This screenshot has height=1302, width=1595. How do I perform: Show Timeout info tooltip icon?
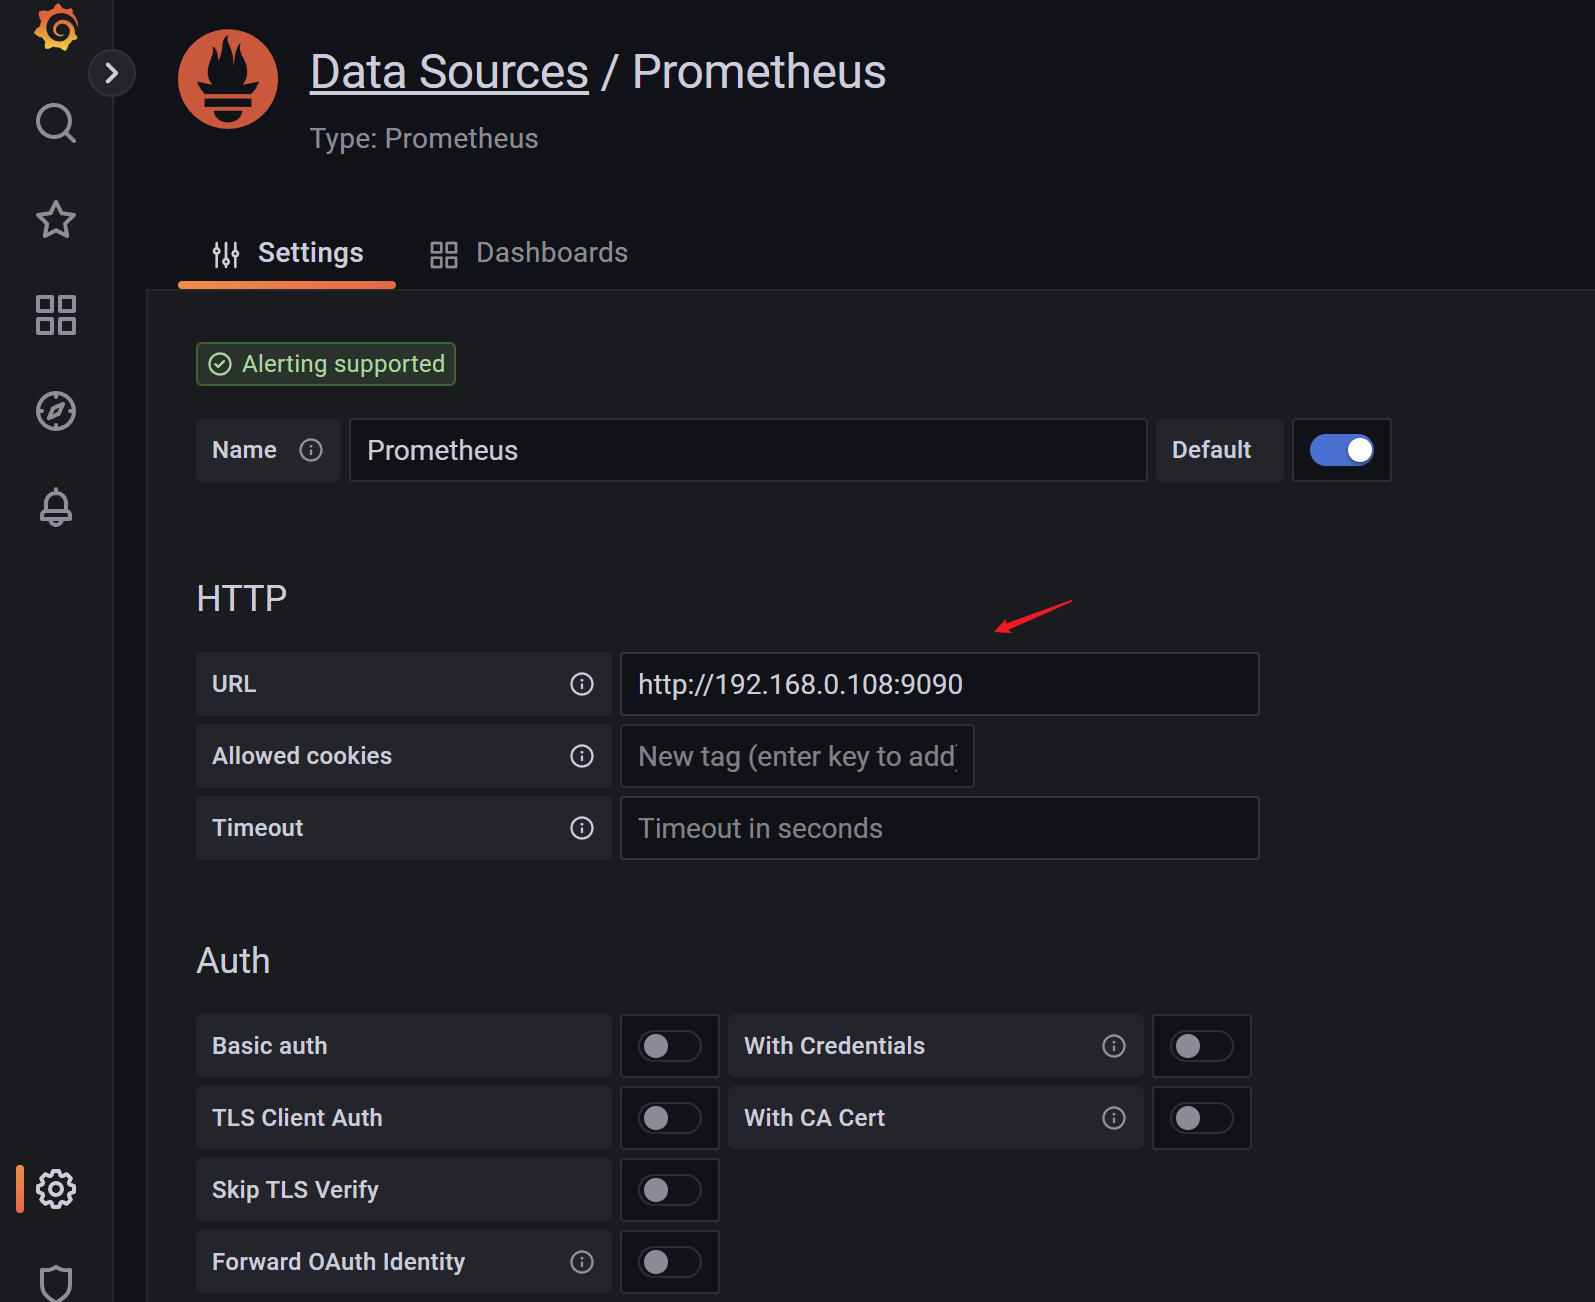(582, 828)
